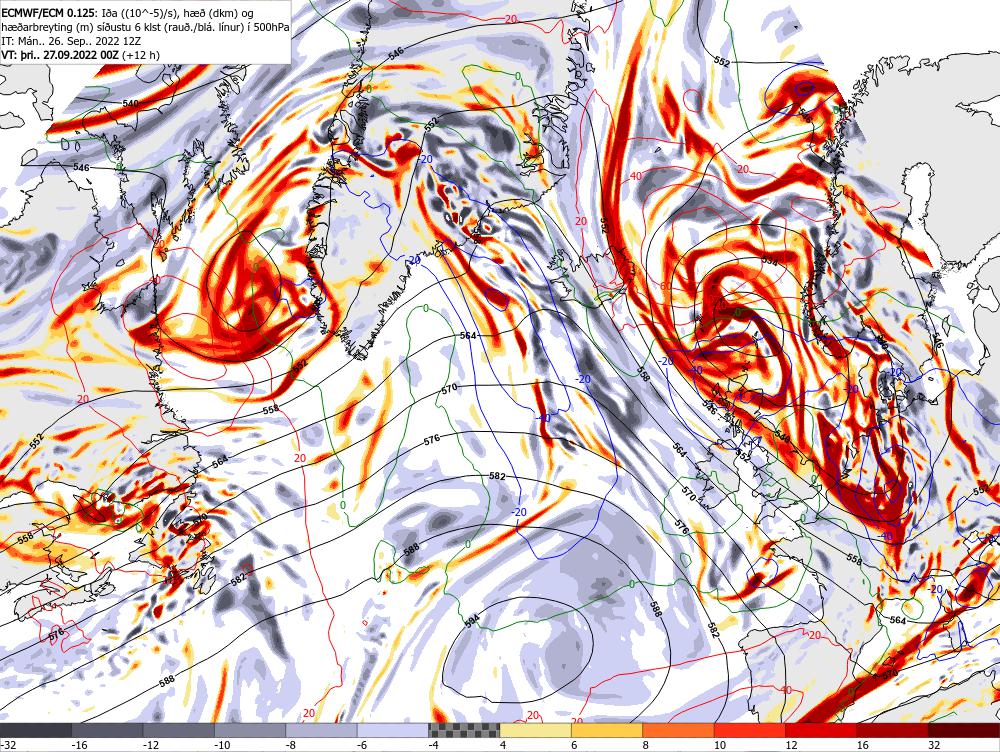Click the "8" legend value

(x=646, y=745)
